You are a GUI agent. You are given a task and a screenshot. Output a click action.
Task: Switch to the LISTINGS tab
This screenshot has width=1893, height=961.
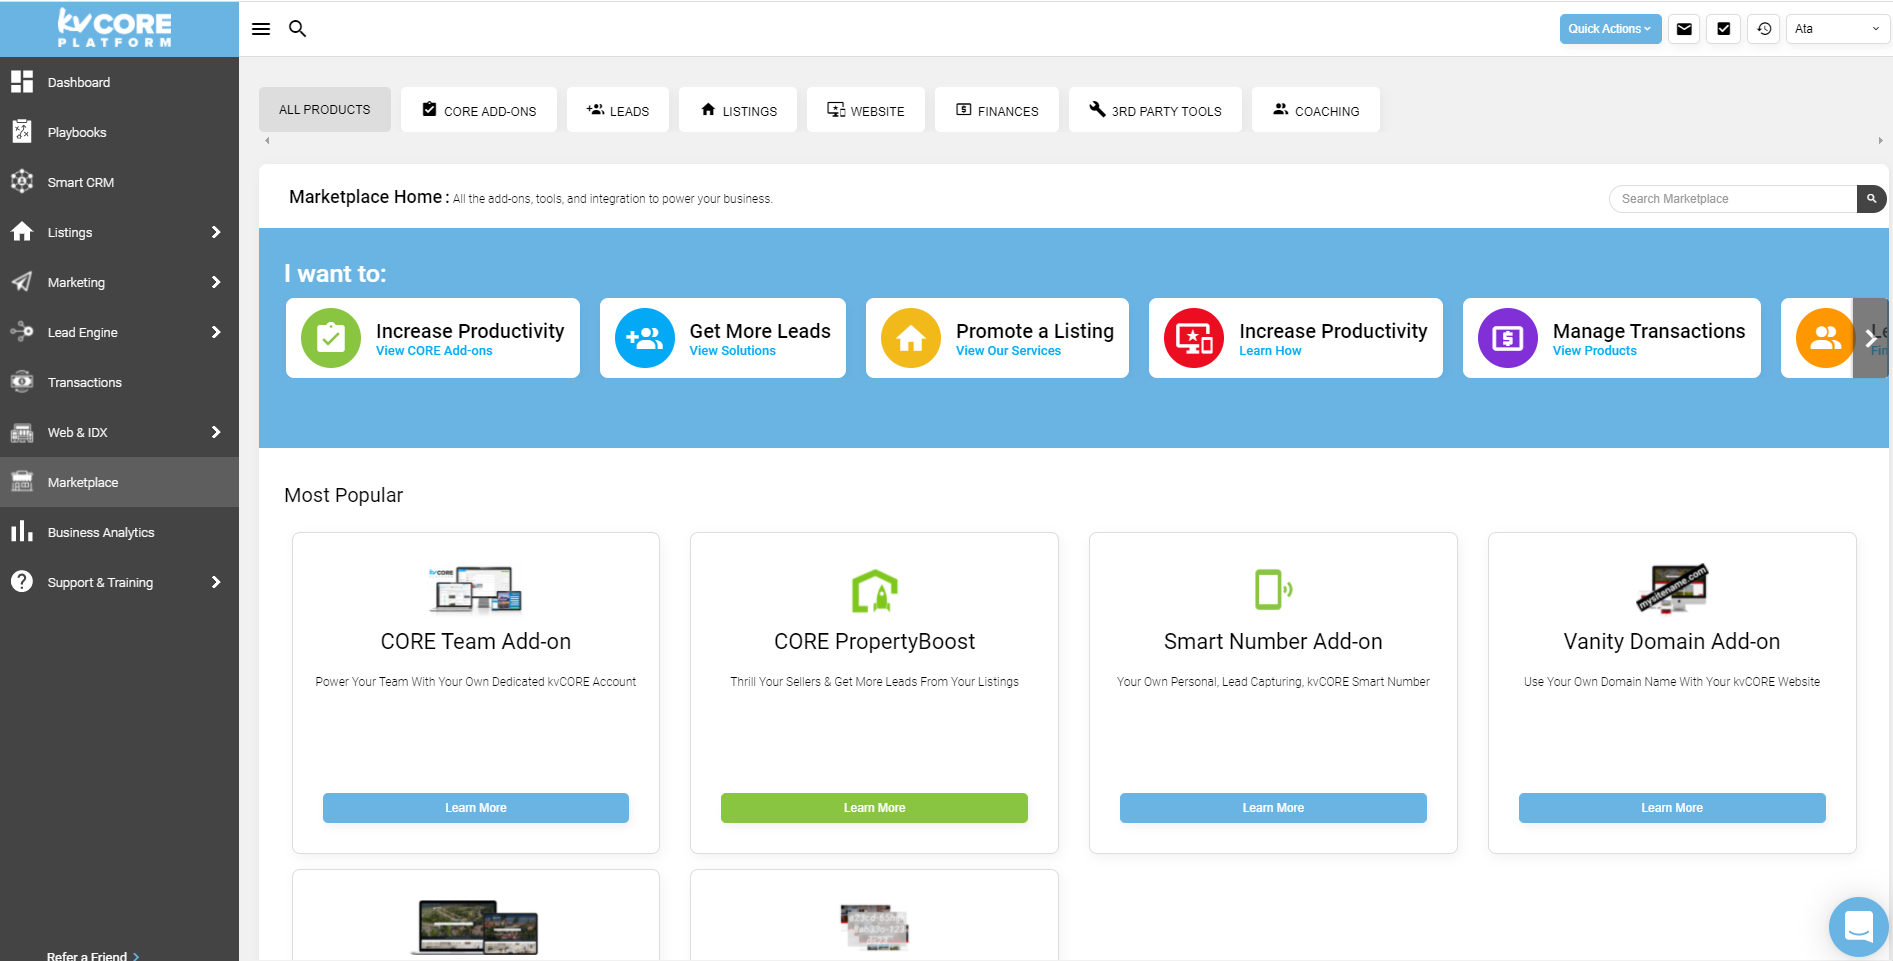(738, 110)
